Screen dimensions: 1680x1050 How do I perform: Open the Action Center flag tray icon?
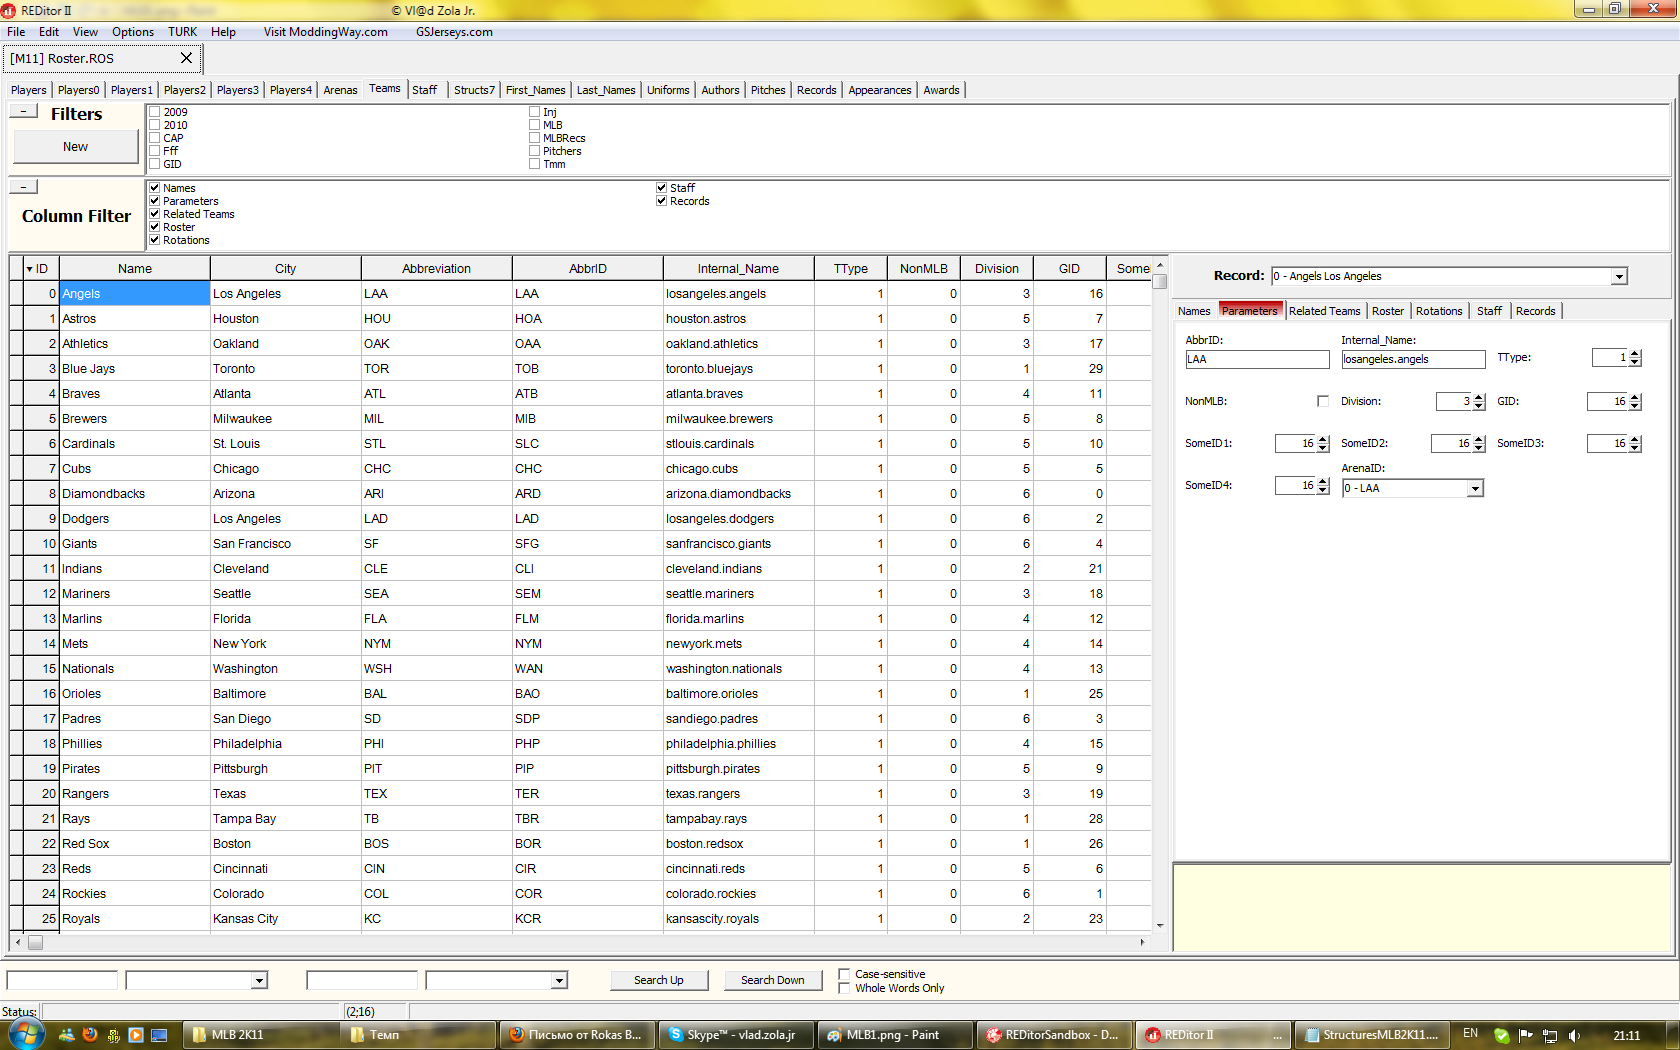[1525, 1035]
